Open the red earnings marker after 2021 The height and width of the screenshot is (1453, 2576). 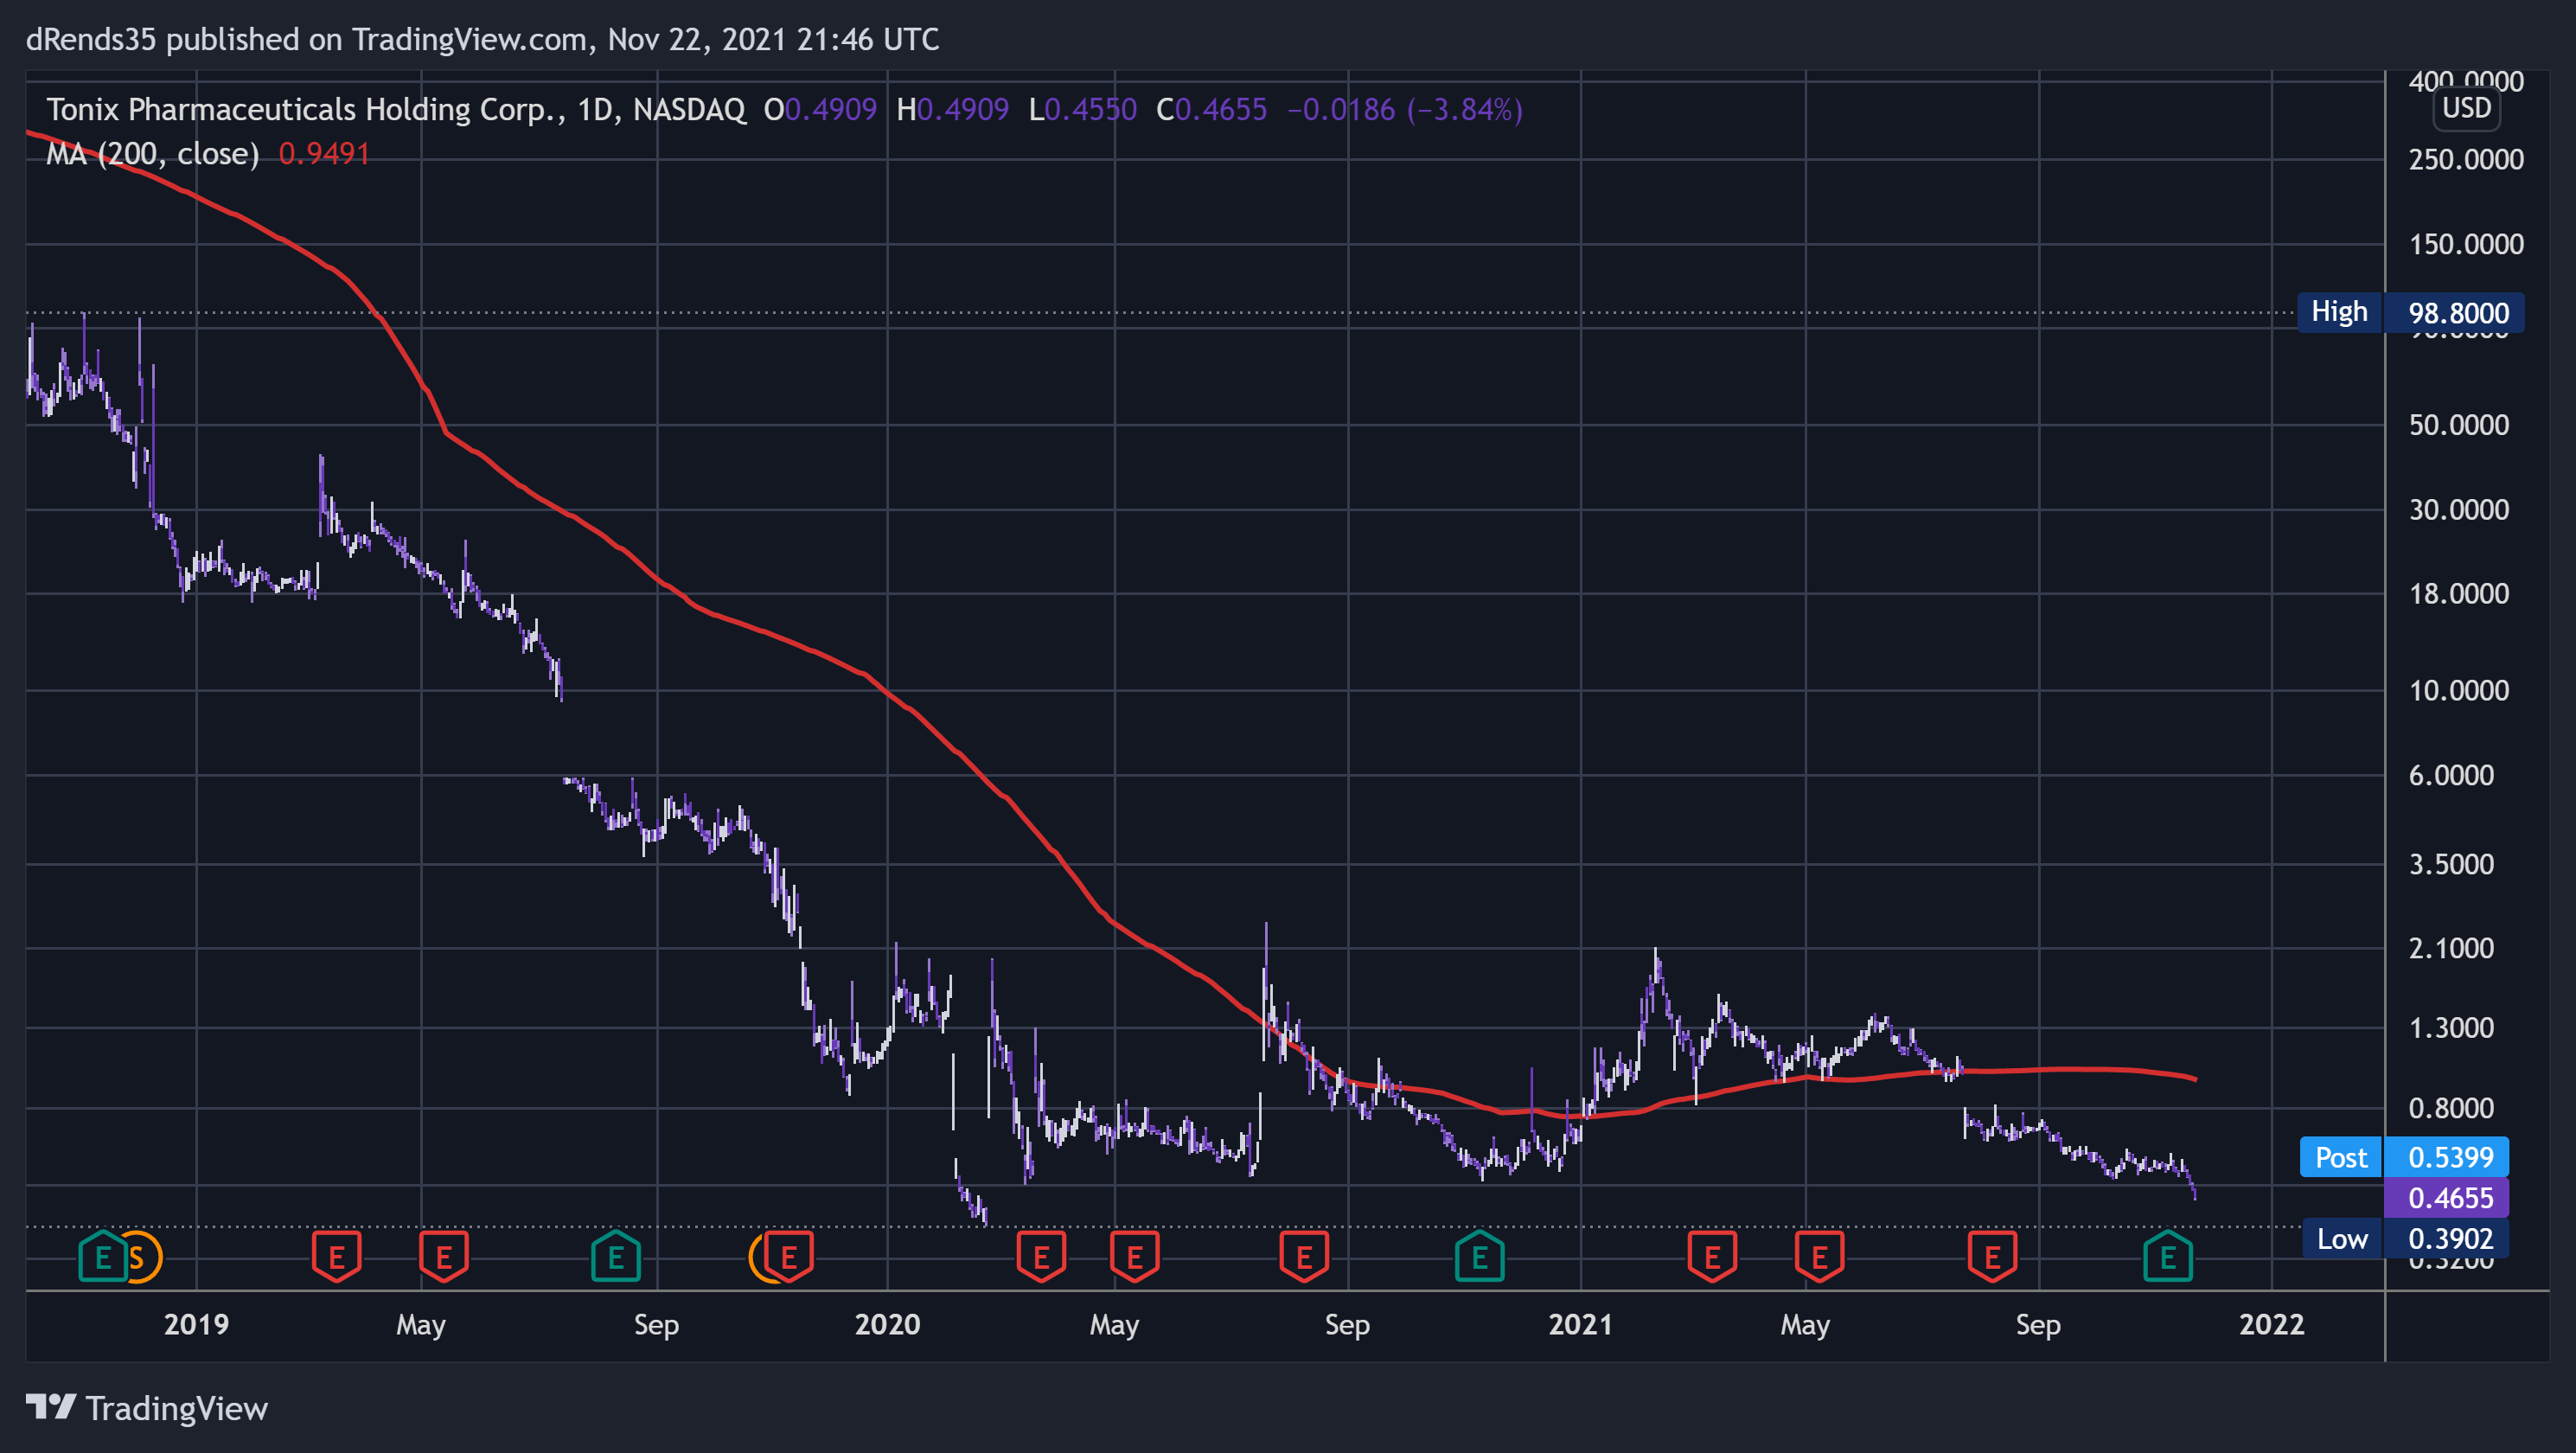point(1712,1257)
